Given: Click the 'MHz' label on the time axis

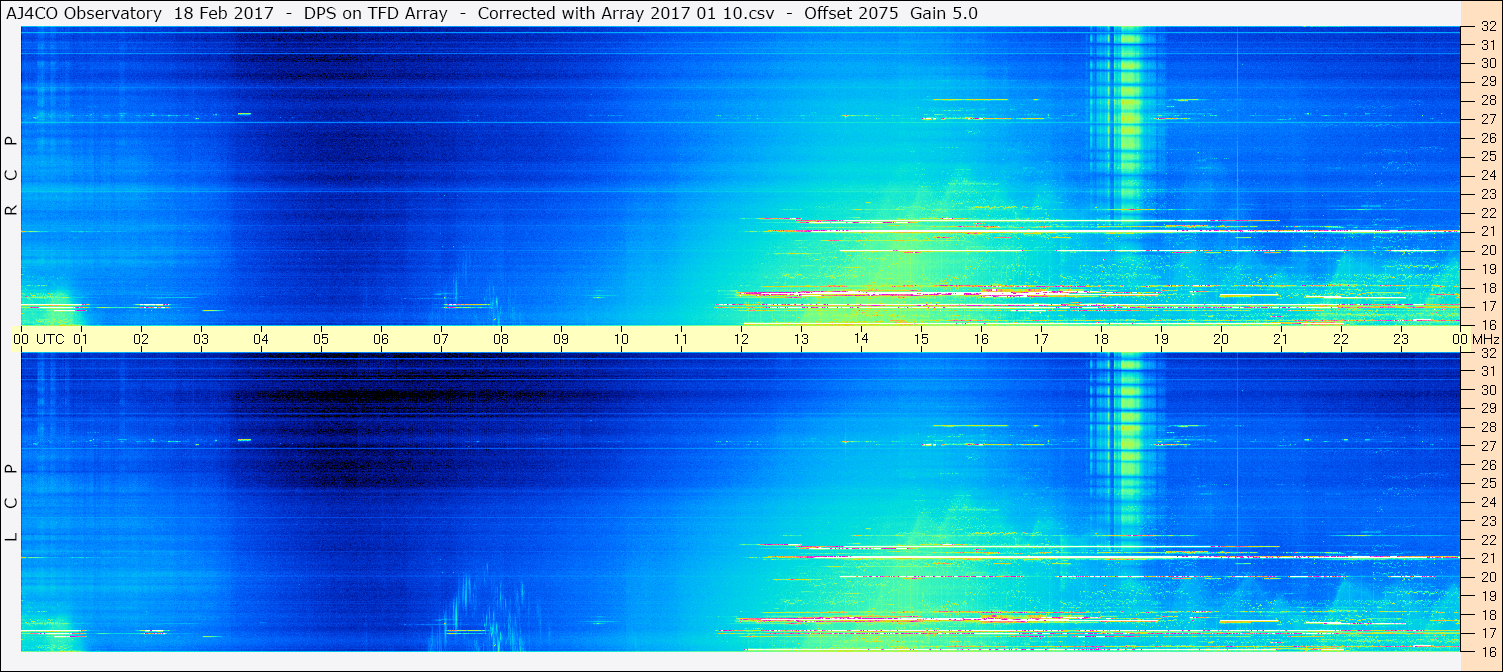Looking at the screenshot, I should [x=1484, y=339].
